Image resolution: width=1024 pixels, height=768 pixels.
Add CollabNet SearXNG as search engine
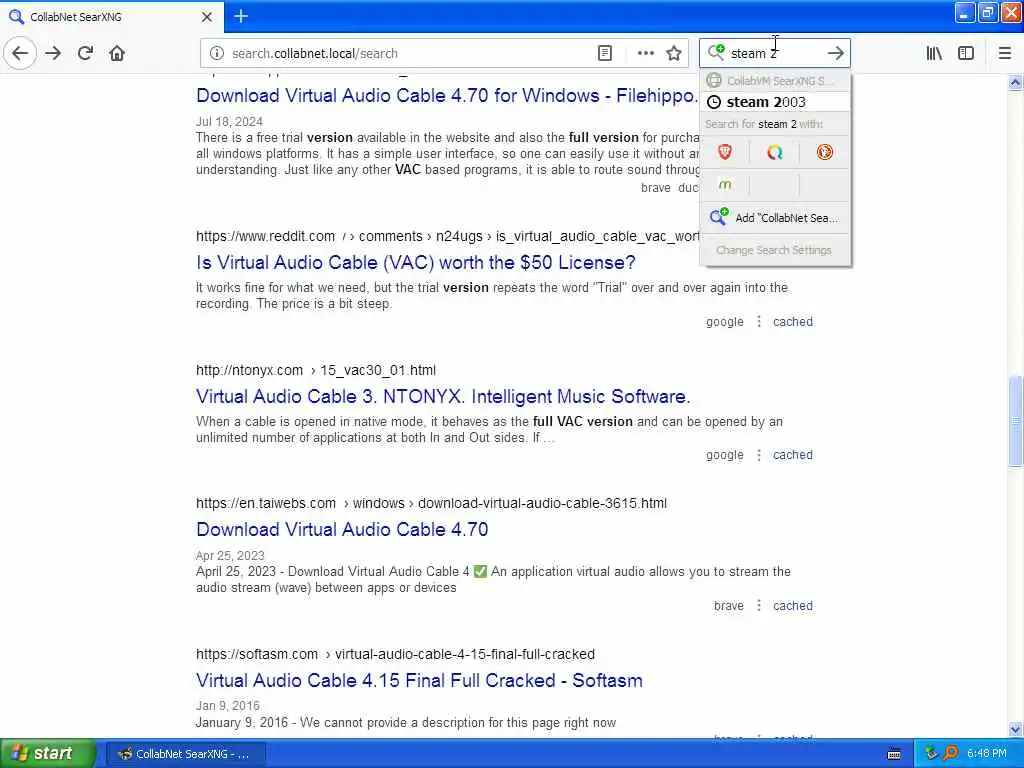point(775,217)
